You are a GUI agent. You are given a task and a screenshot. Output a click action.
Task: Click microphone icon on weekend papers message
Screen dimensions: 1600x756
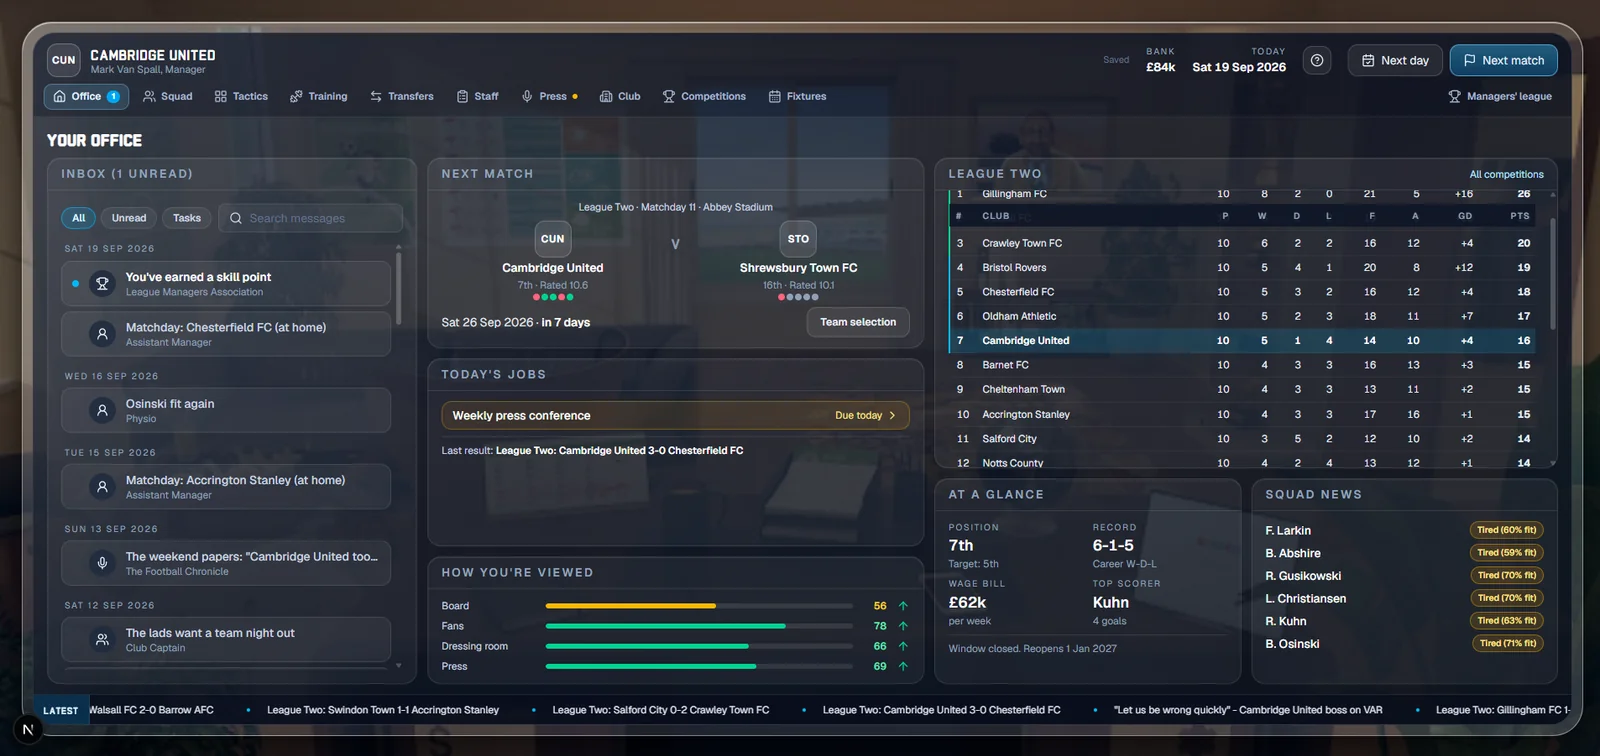102,563
